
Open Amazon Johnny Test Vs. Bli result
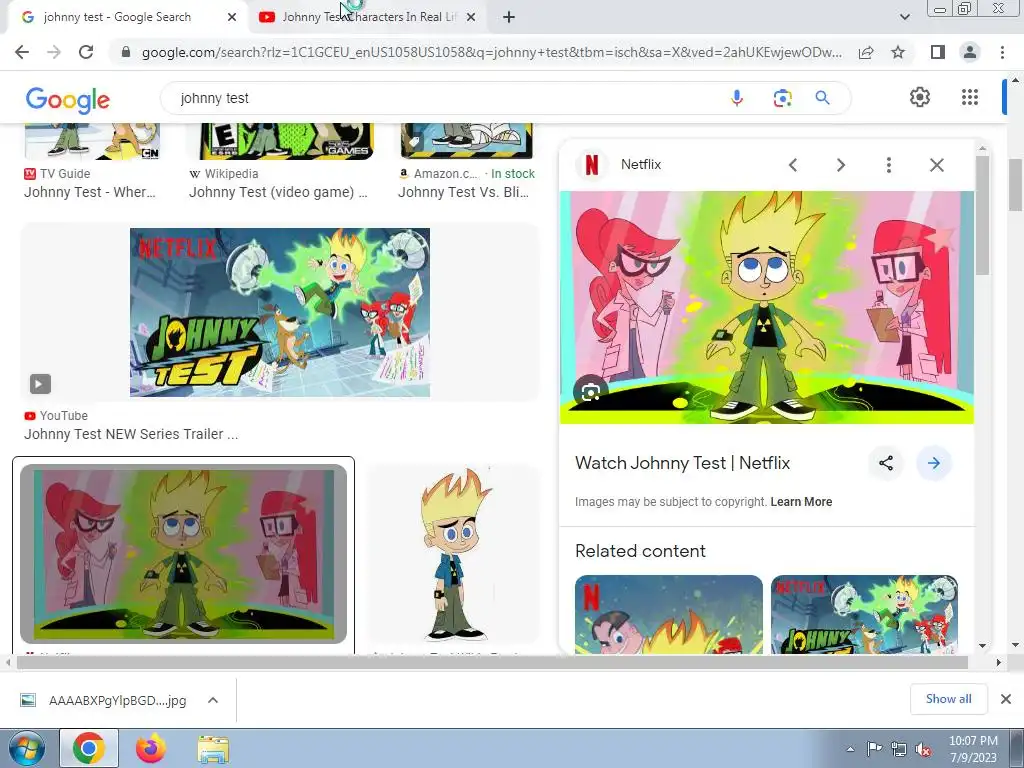[x=463, y=192]
